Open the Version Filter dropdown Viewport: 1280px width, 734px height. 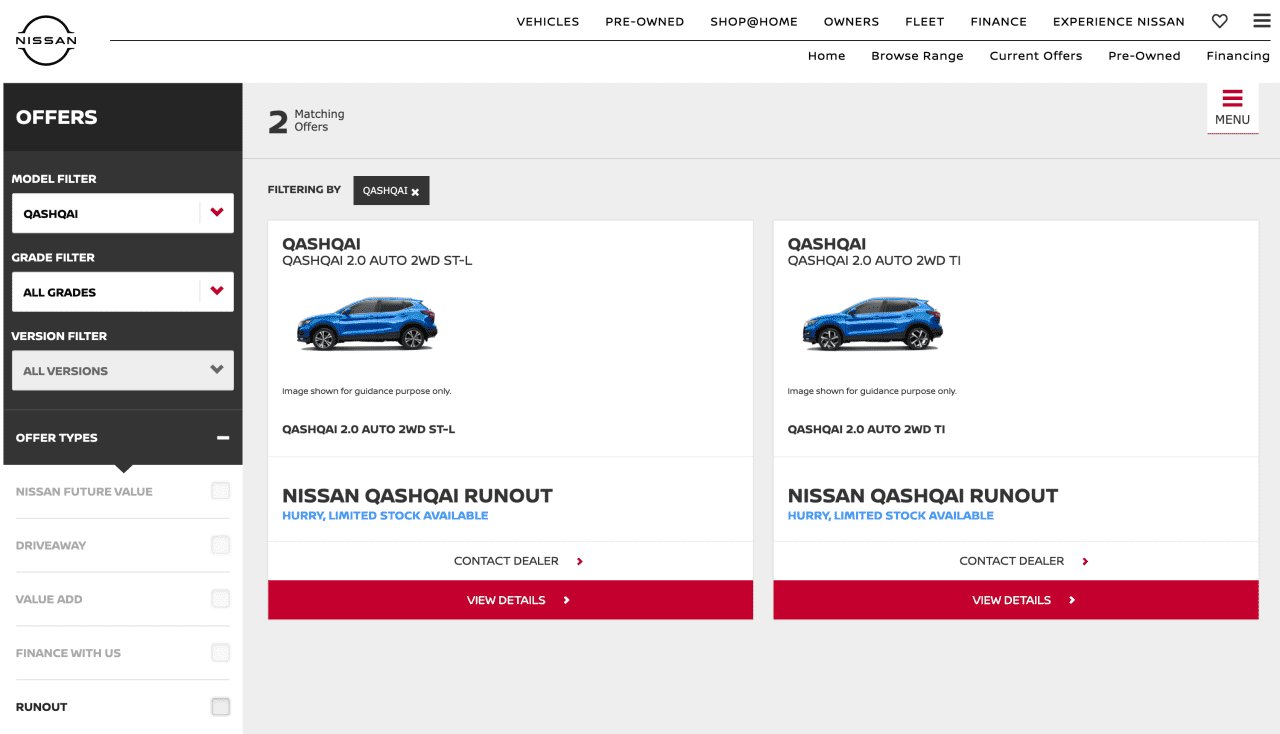click(123, 370)
